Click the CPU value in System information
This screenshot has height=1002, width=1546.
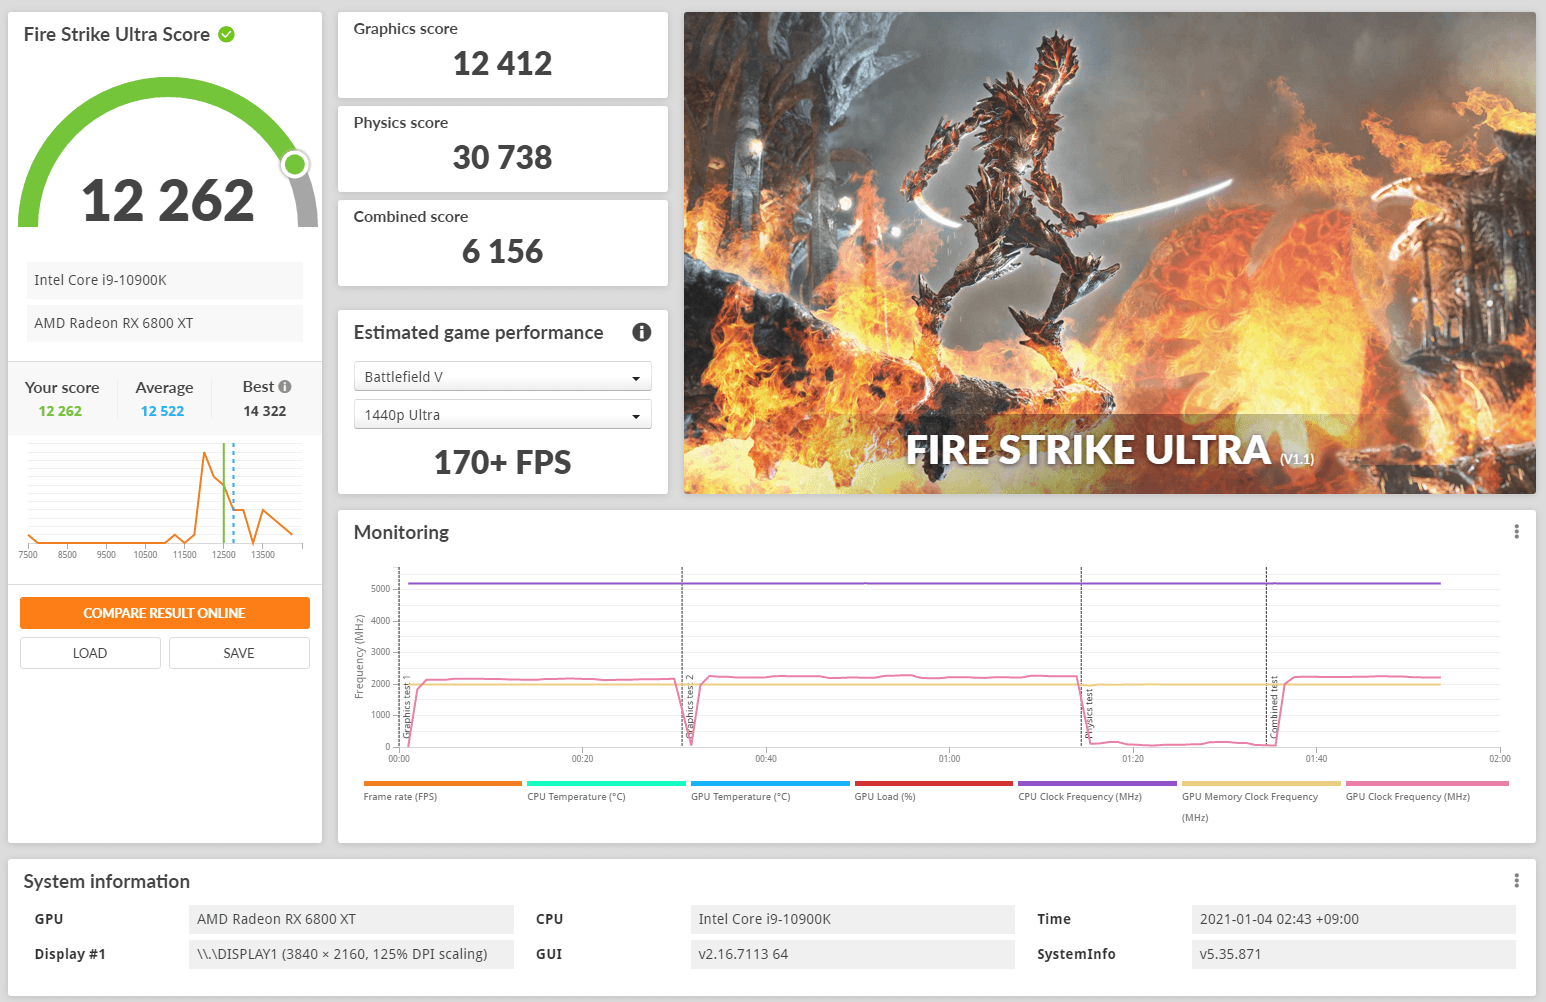[x=852, y=919]
